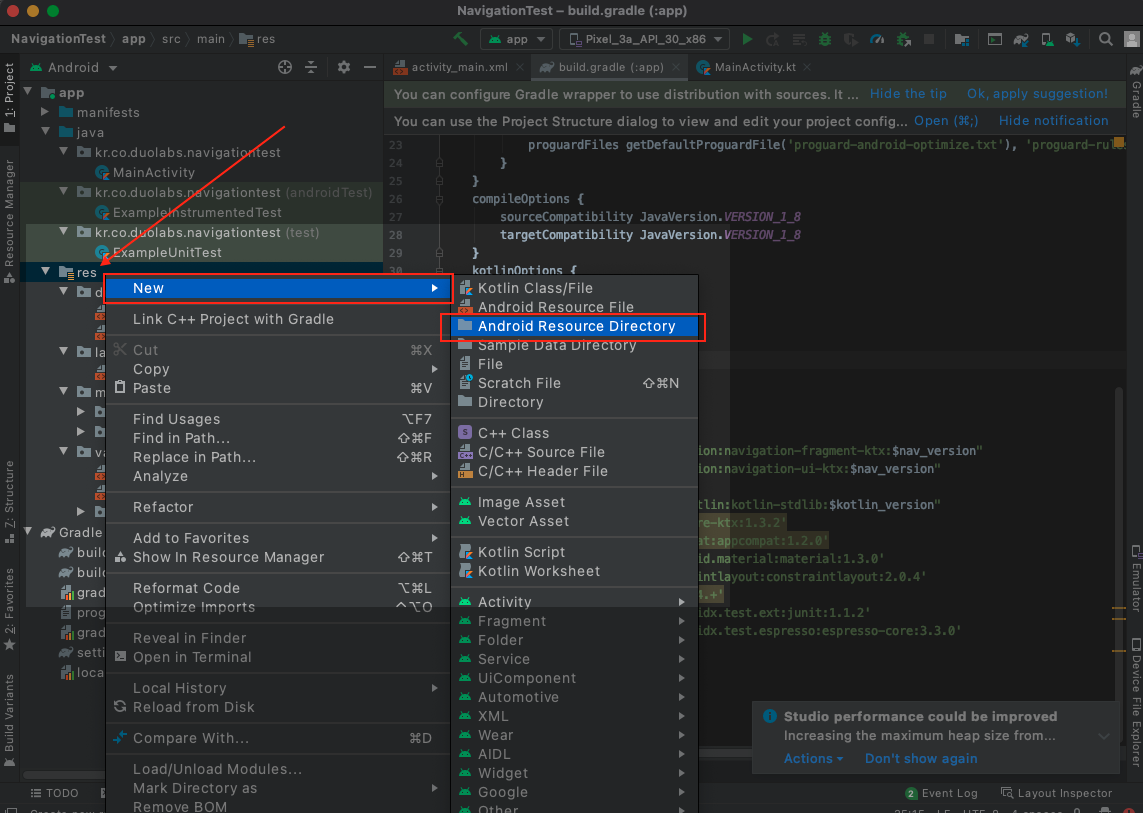Click Ok, apply suggestion! link

click(x=1037, y=93)
